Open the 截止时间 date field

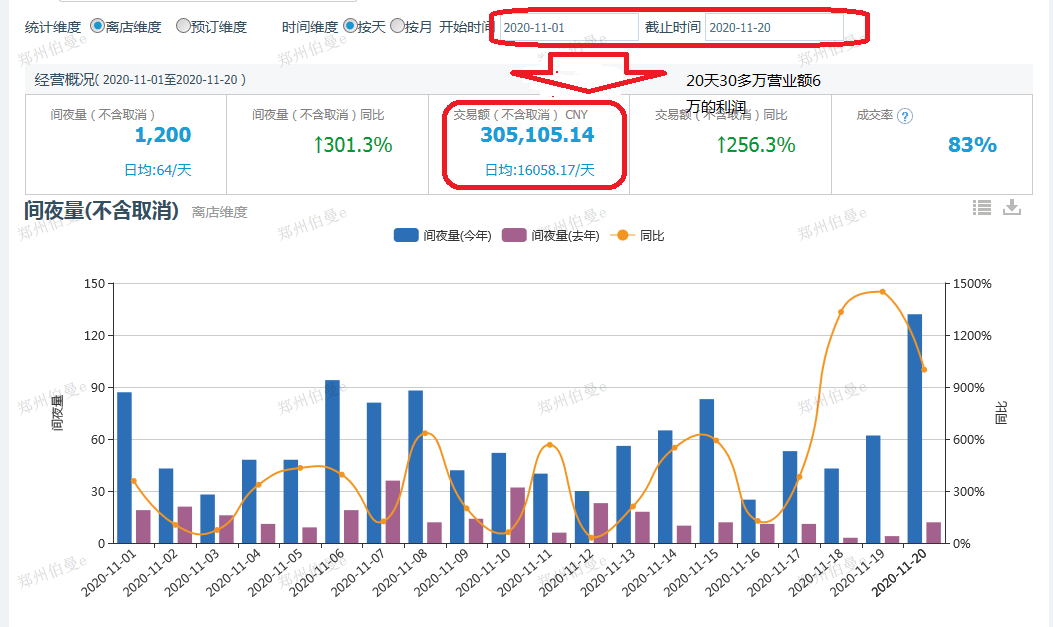pyautogui.click(x=773, y=27)
